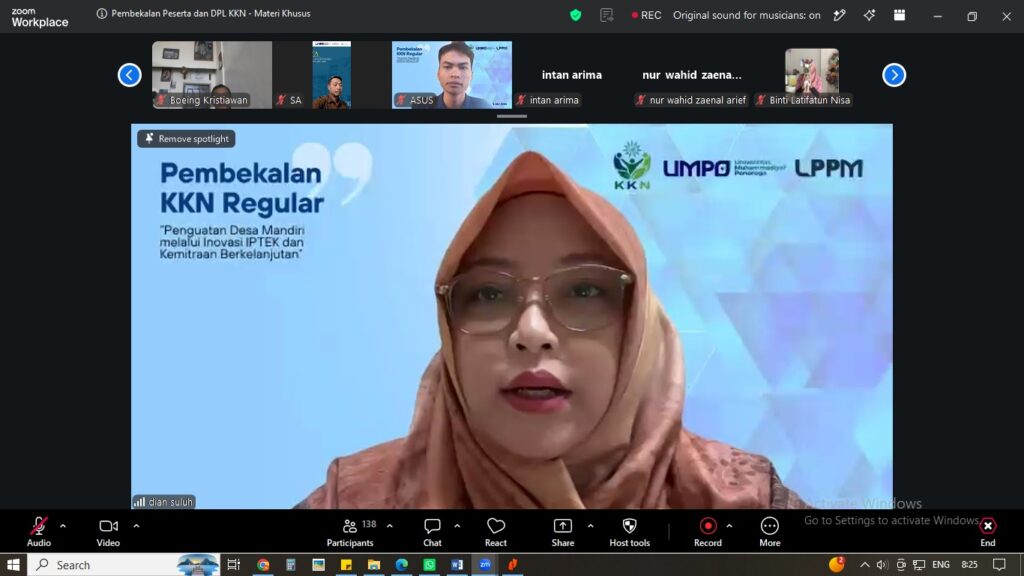Click the Zoom Workplace logo
This screenshot has width=1024, height=576.
(x=39, y=17)
